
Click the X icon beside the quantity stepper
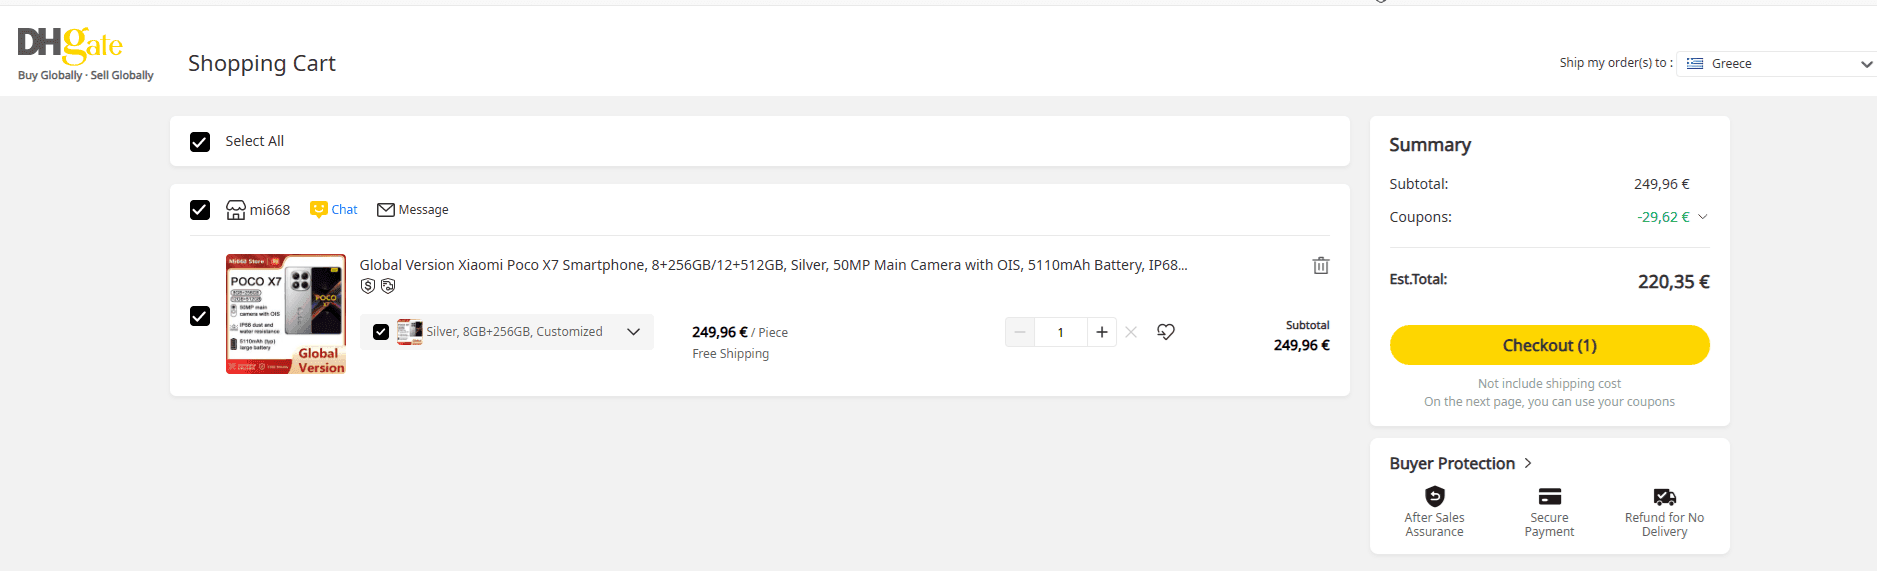pos(1131,332)
